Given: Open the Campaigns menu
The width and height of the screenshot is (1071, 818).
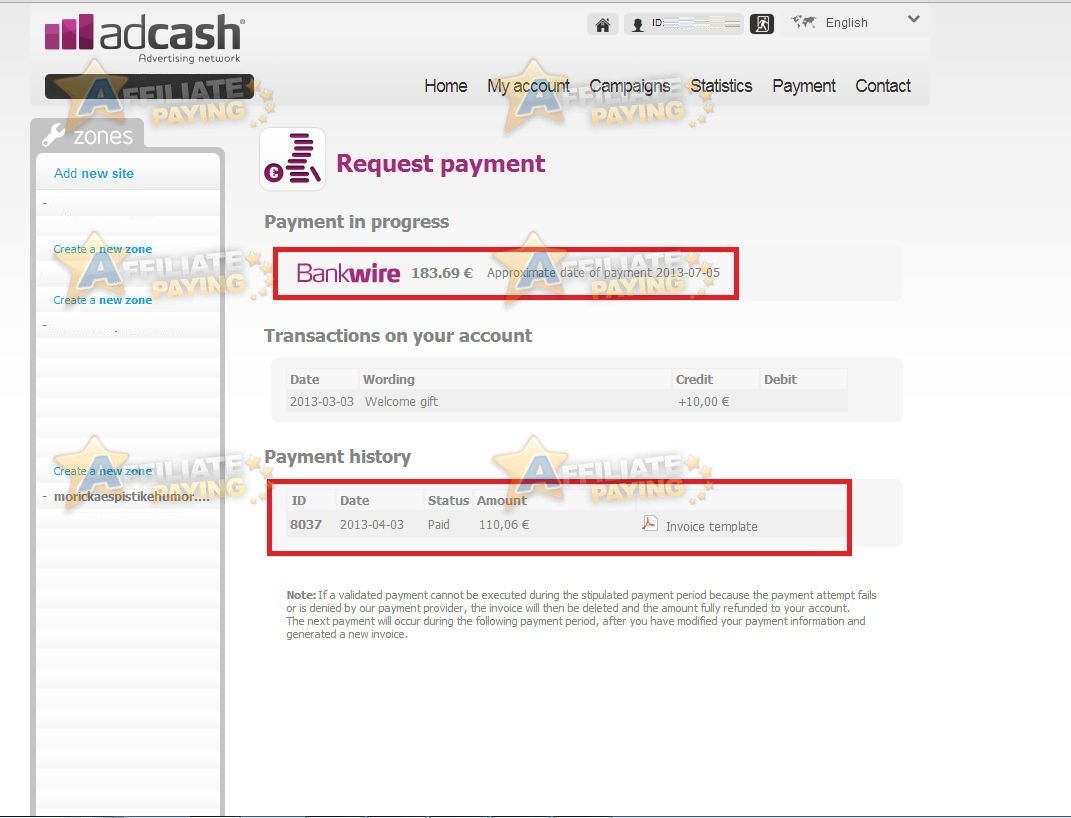Looking at the screenshot, I should click(x=629, y=86).
